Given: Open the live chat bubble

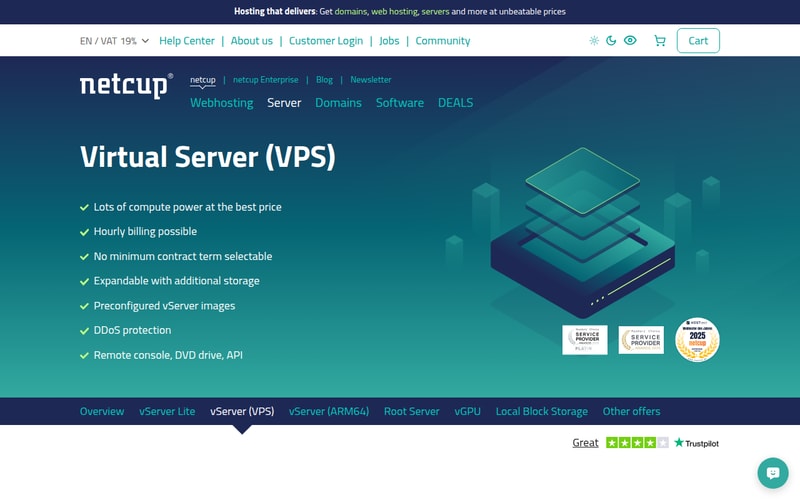Looking at the screenshot, I should (x=772, y=473).
